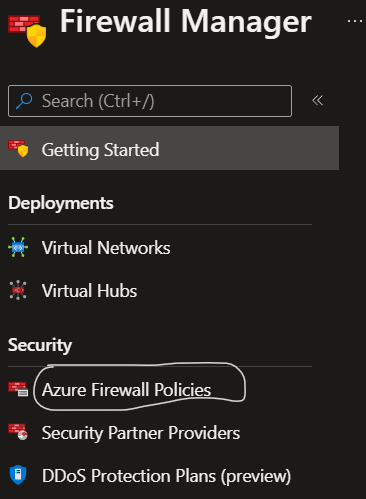
Task: Collapse the sidebar with the double chevron
Action: [318, 100]
